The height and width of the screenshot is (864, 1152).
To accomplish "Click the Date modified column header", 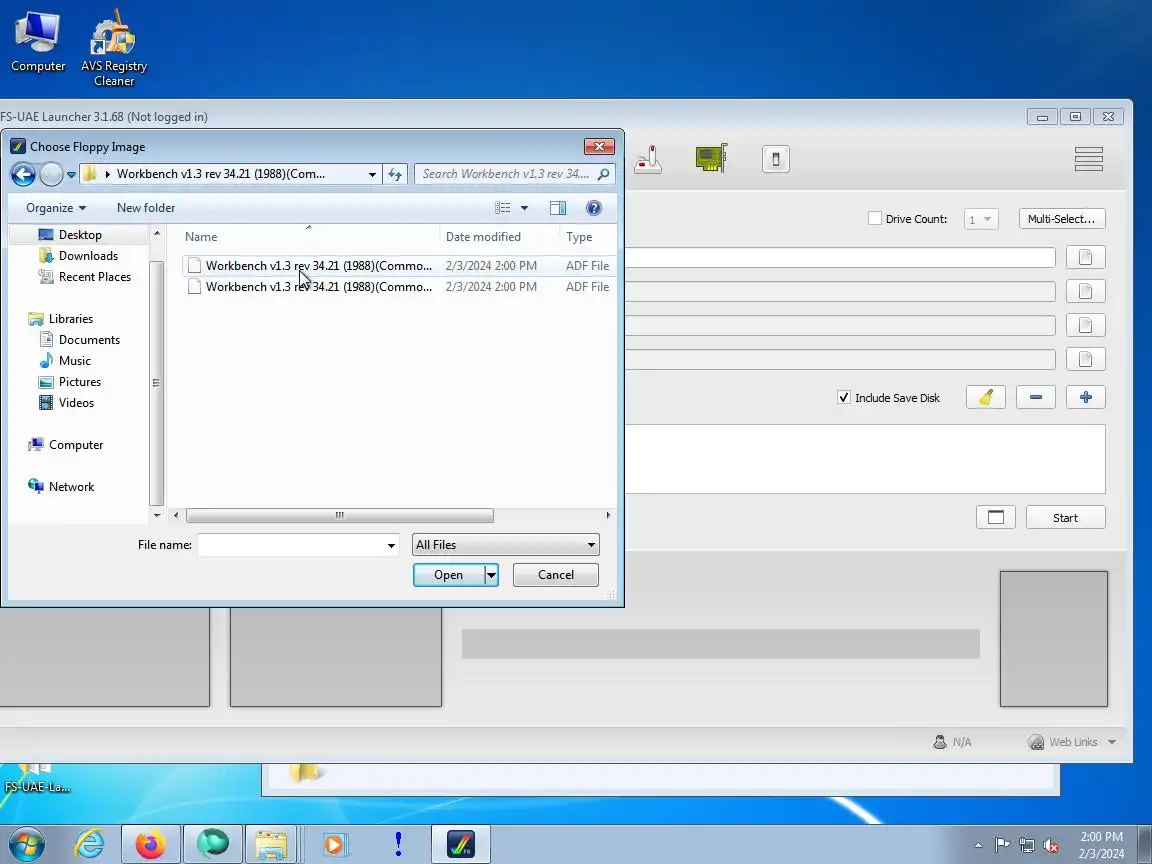I will [x=483, y=237].
